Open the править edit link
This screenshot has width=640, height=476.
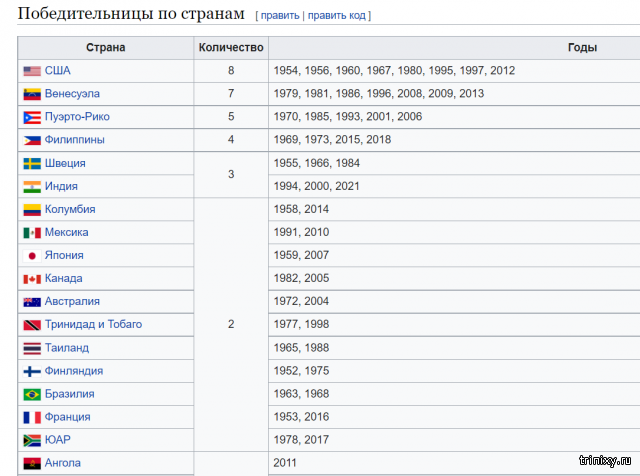coord(280,16)
